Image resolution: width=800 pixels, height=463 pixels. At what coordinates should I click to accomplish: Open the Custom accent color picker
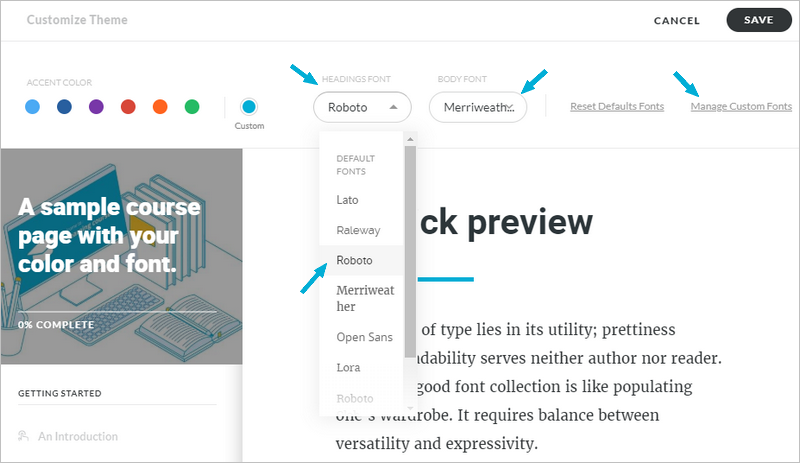(x=249, y=107)
